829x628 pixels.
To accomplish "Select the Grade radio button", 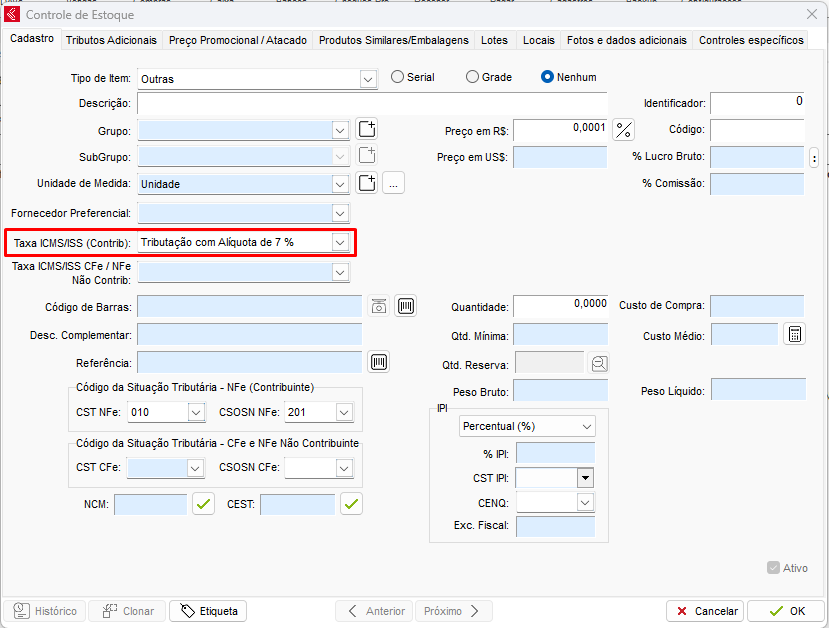I will (x=473, y=77).
